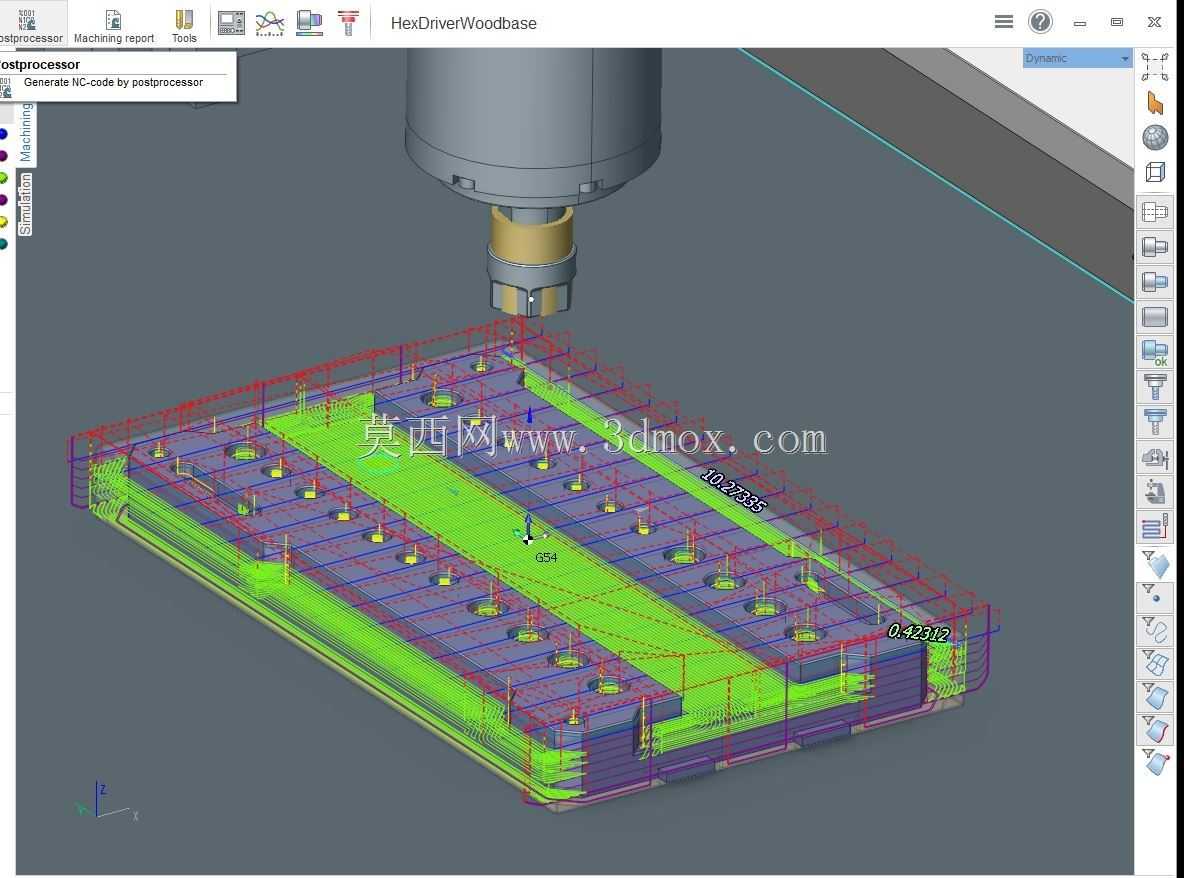Toggle vise fixture visibility

point(1155,457)
